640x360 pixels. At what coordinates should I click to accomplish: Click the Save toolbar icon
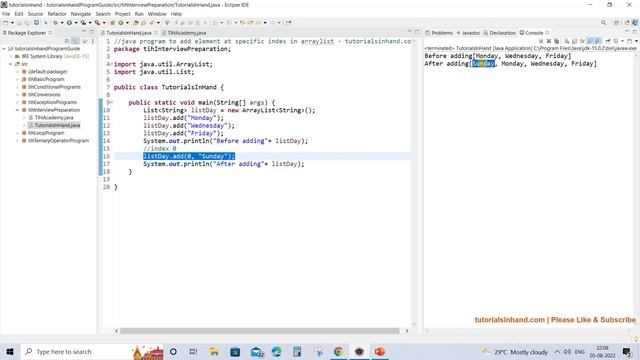coord(19,23)
